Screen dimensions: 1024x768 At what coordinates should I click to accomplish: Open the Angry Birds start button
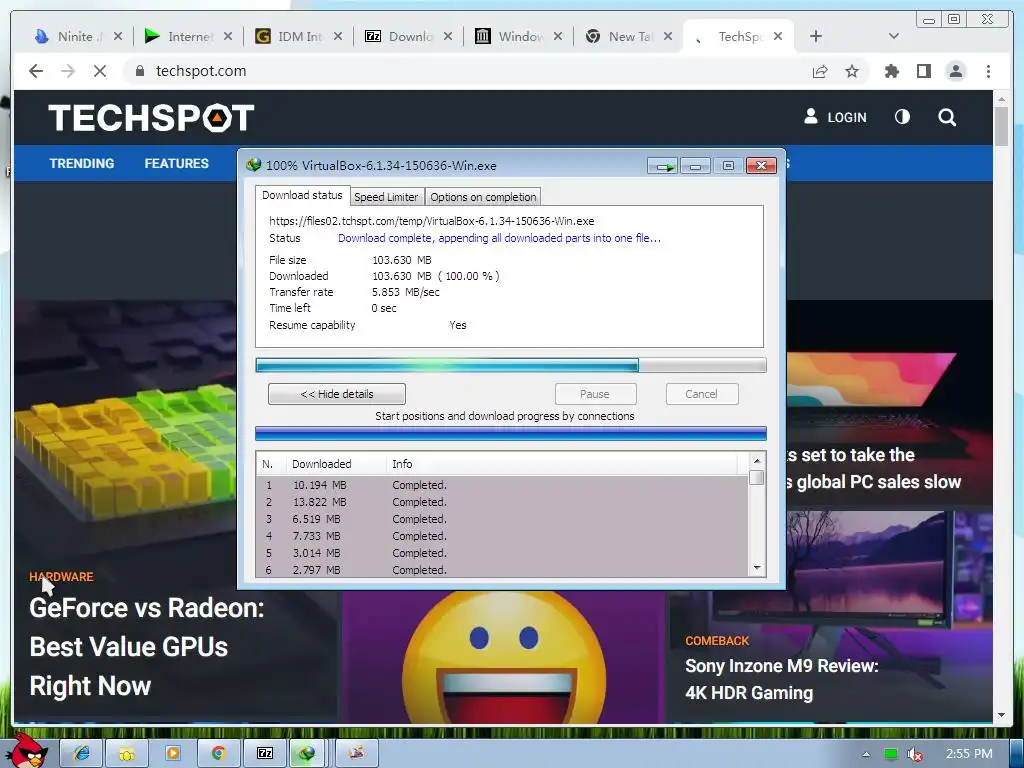click(27, 751)
